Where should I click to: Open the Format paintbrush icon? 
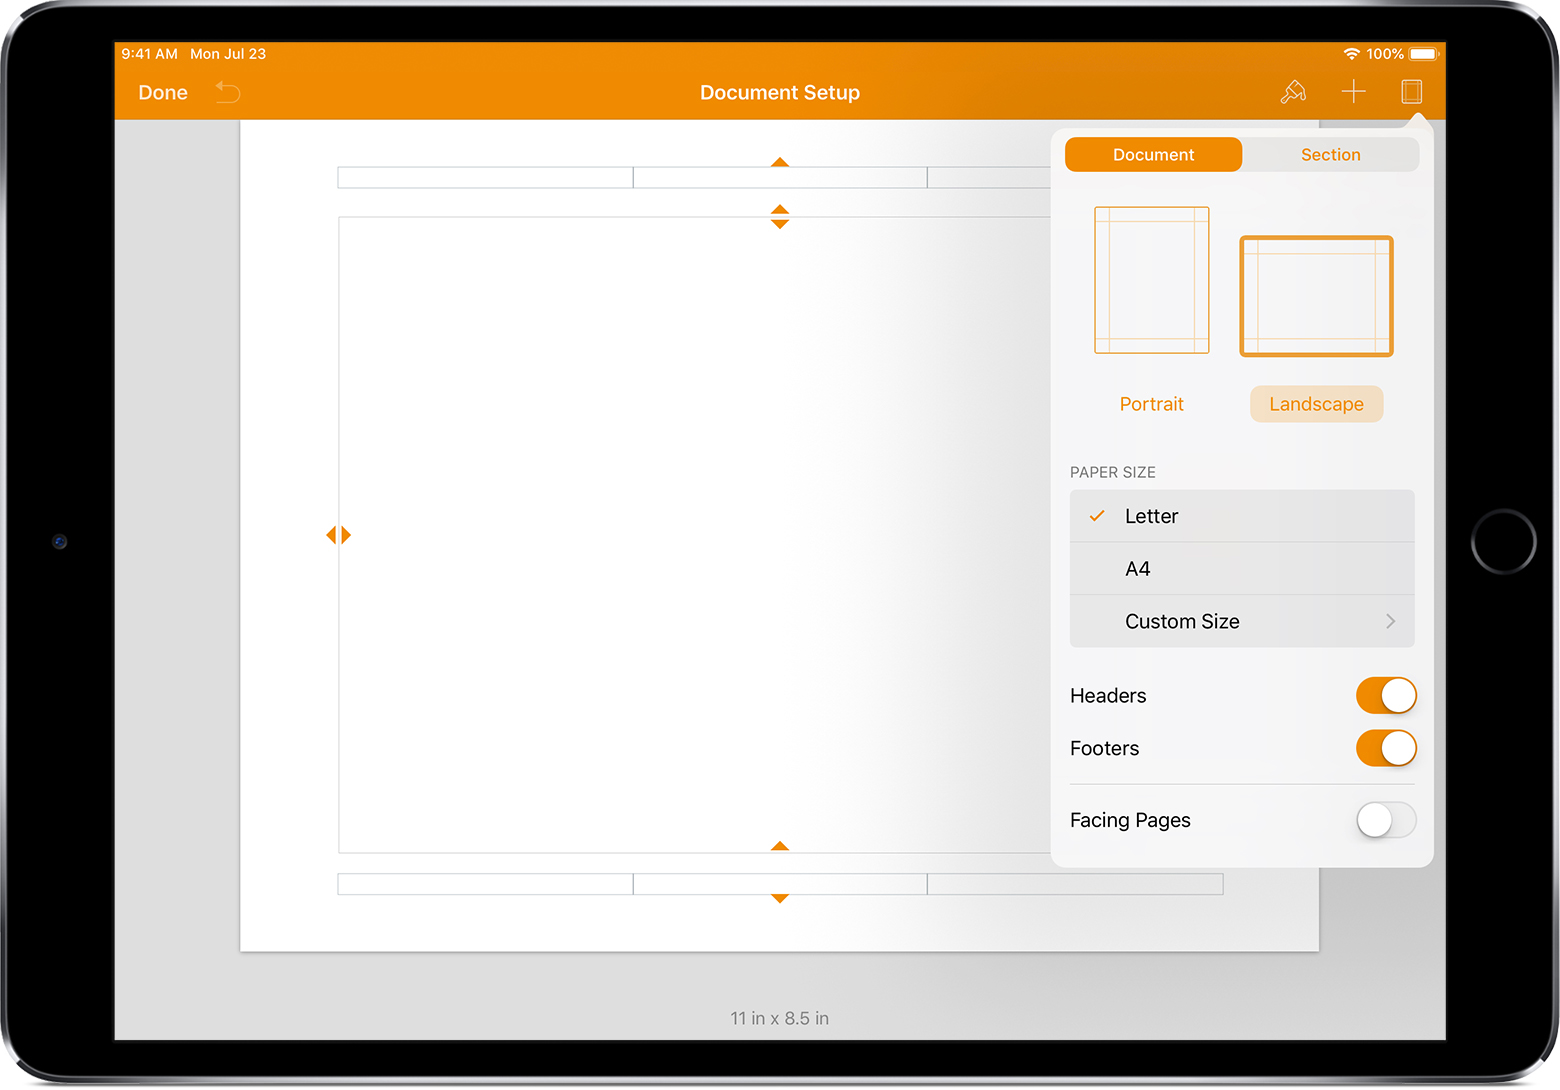click(x=1293, y=92)
